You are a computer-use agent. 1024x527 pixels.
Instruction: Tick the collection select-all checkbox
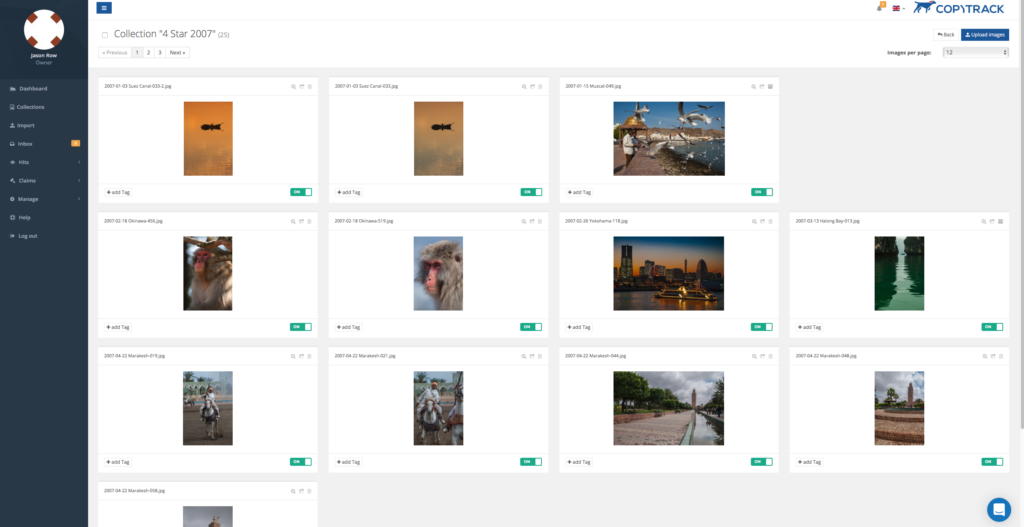[104, 35]
